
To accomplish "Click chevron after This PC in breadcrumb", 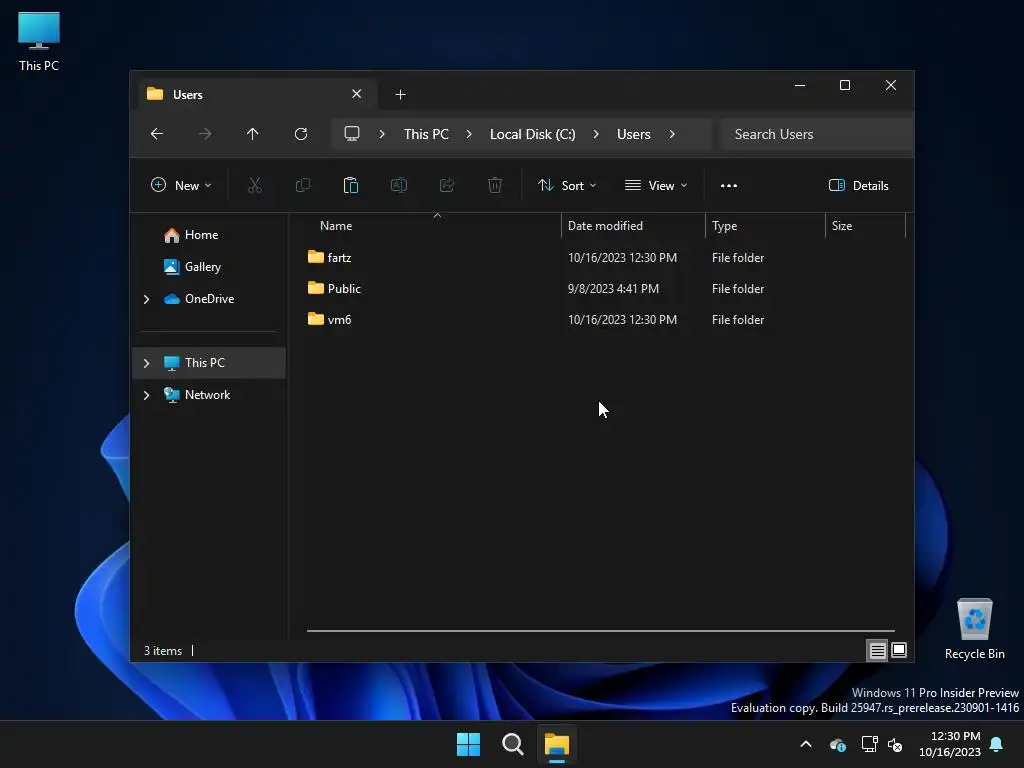I will click(x=469, y=134).
